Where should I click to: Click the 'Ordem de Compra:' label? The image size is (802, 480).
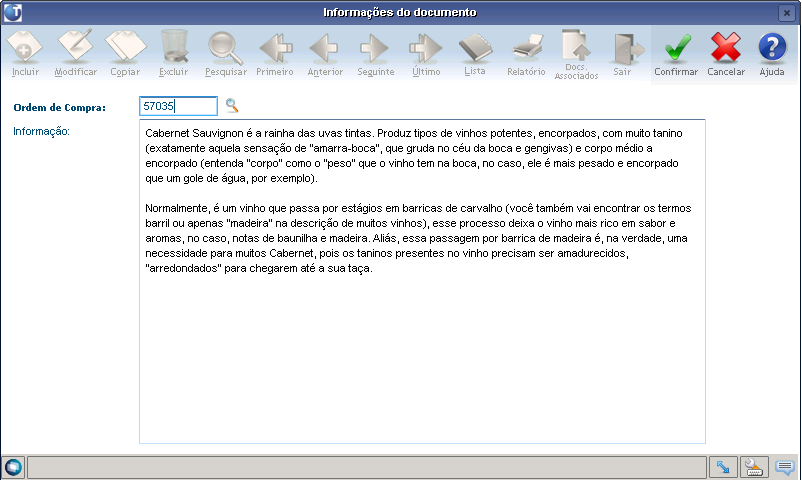click(x=59, y=107)
